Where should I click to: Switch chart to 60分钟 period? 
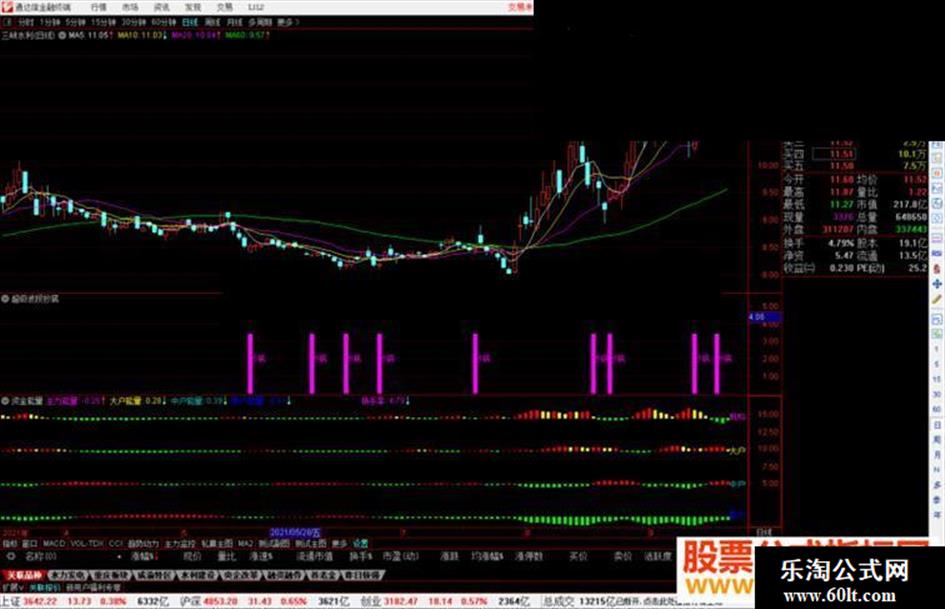click(x=163, y=22)
